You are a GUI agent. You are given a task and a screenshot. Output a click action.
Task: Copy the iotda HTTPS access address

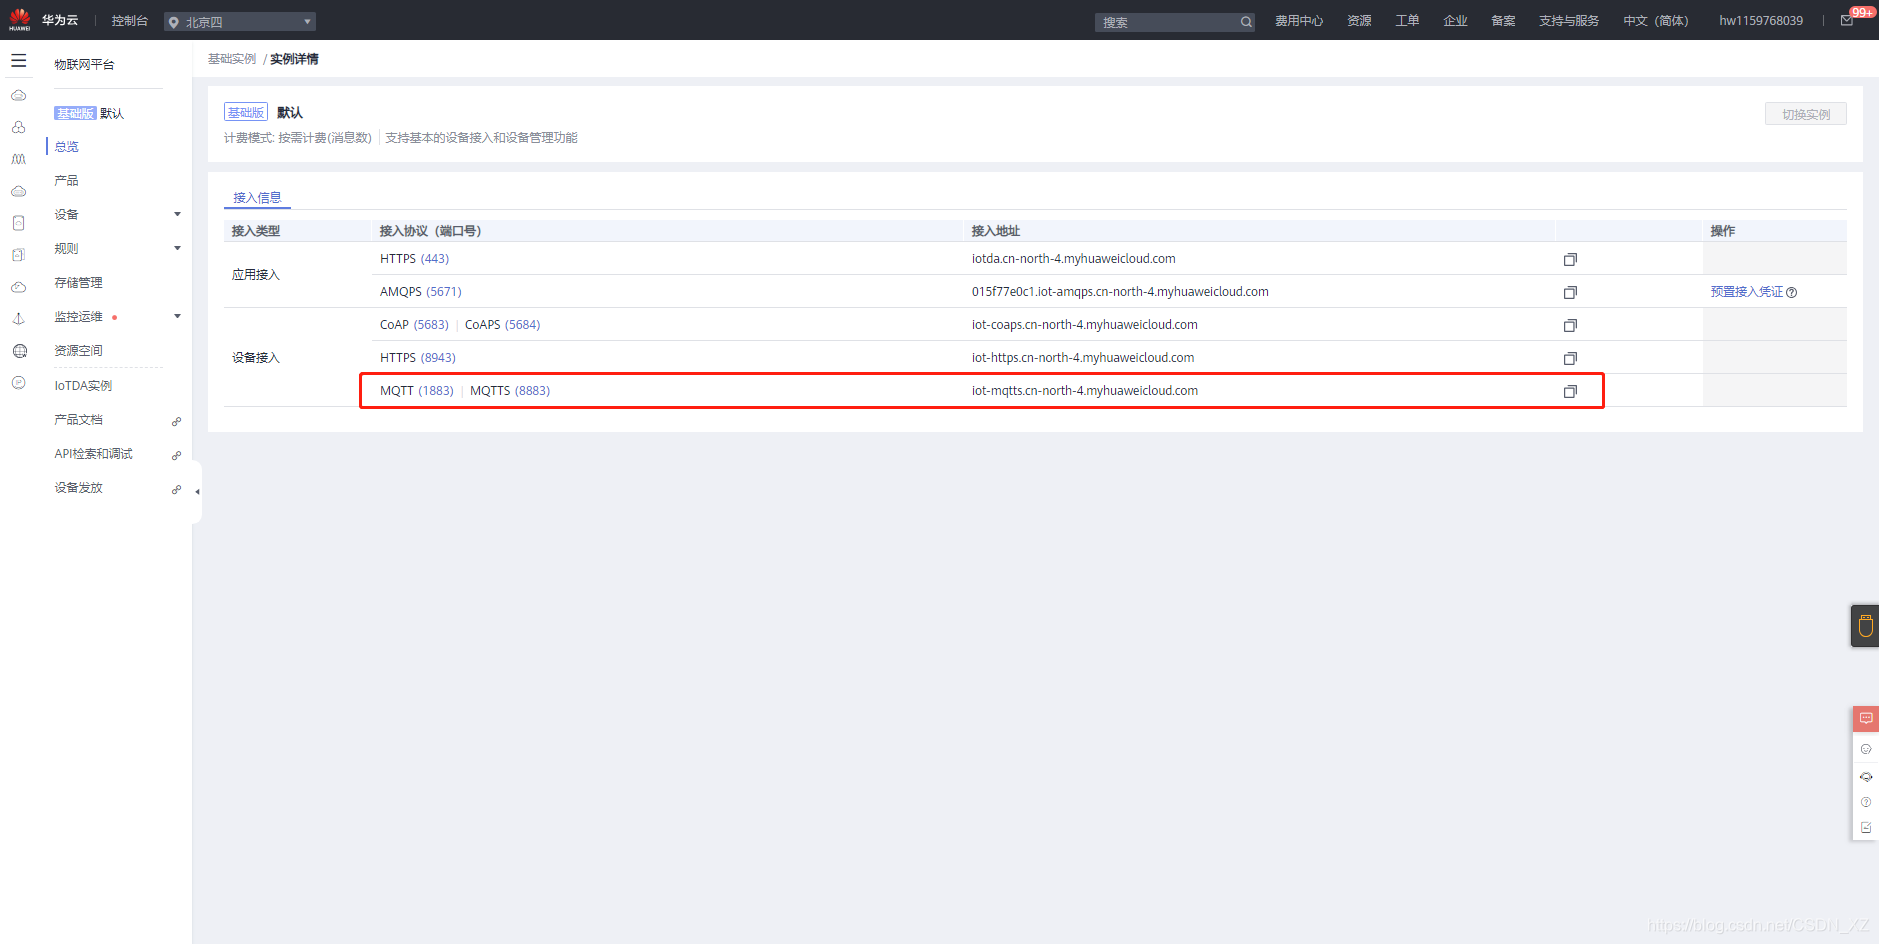point(1570,259)
